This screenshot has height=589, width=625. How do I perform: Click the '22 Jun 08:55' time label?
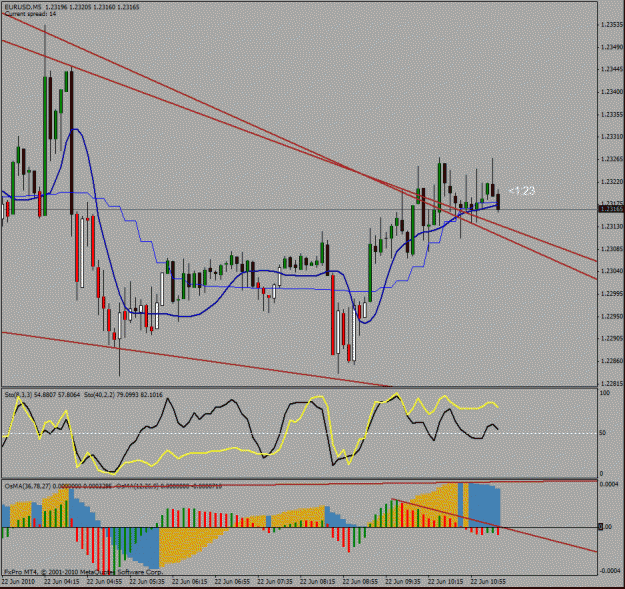pyautogui.click(x=360, y=582)
